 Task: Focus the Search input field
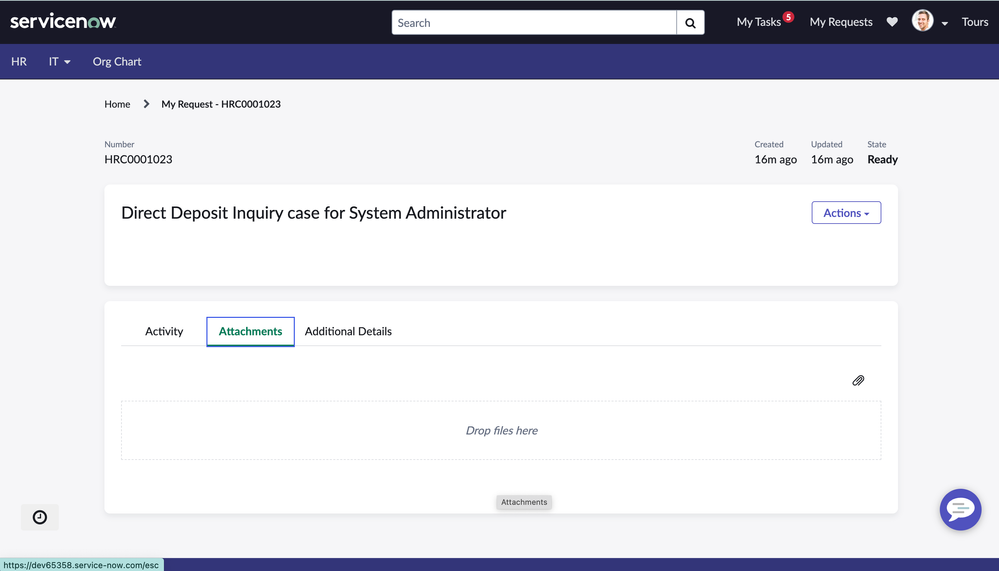coord(534,23)
